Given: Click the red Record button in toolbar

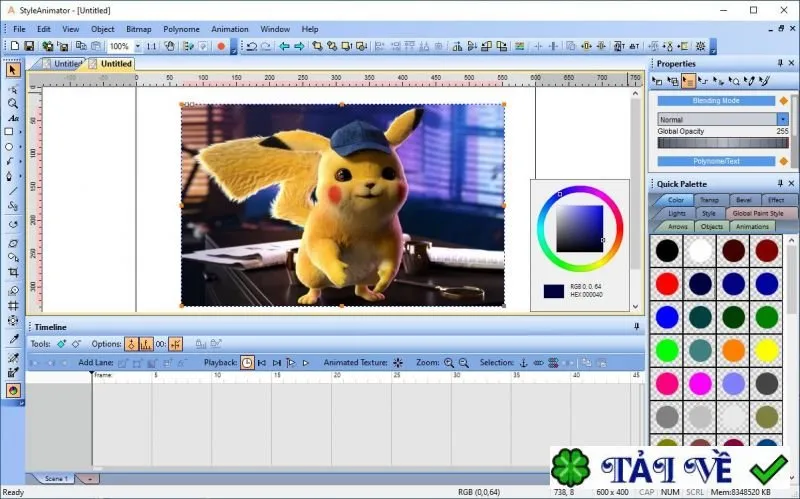Looking at the screenshot, I should [x=221, y=46].
